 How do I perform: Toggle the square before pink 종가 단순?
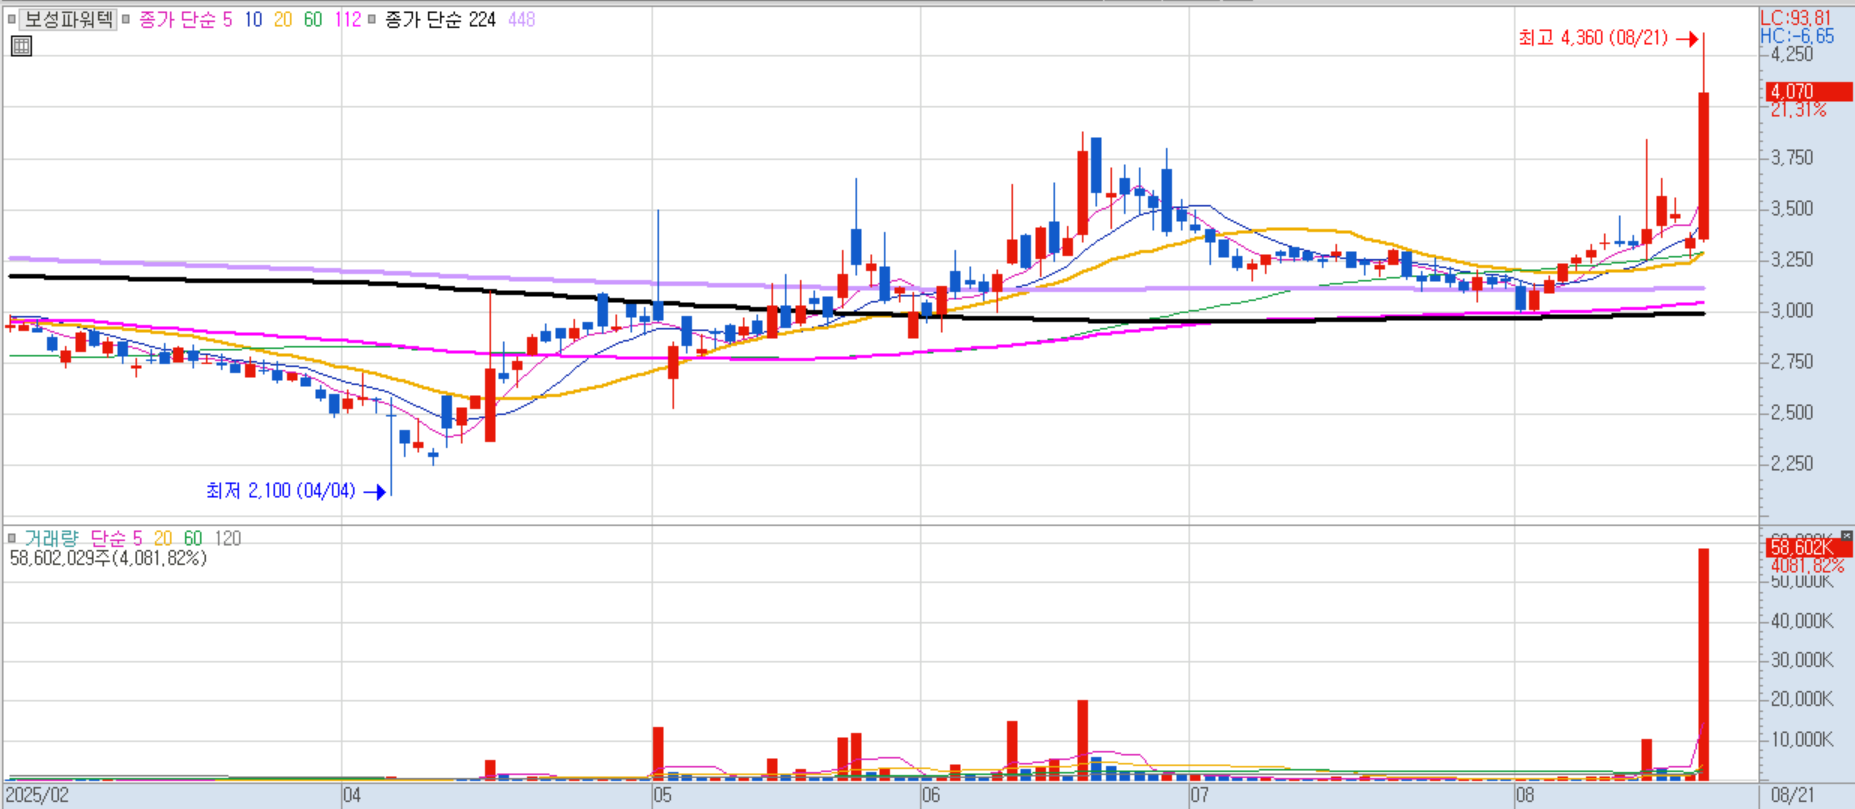click(126, 19)
